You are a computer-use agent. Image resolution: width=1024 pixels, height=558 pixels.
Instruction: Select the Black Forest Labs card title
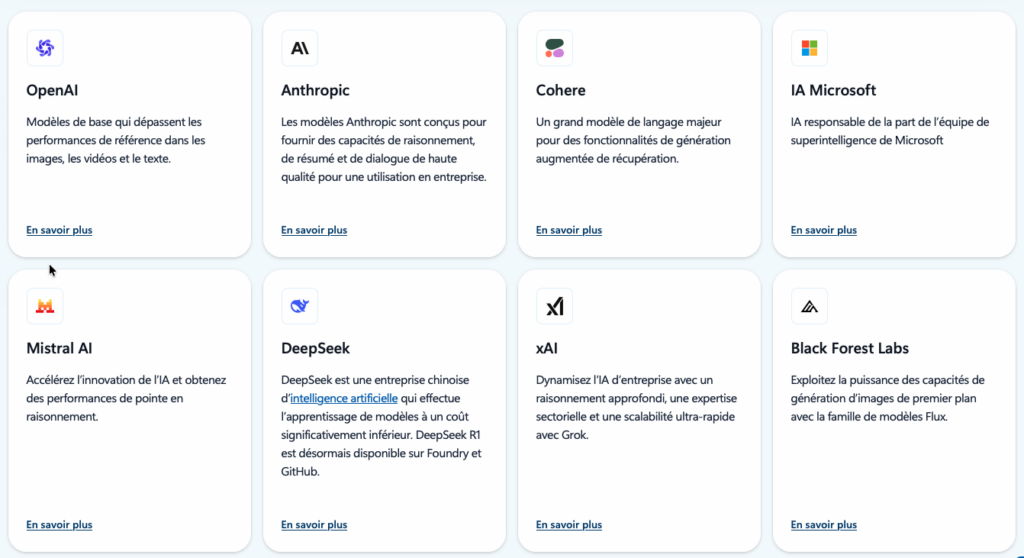pyautogui.click(x=850, y=348)
